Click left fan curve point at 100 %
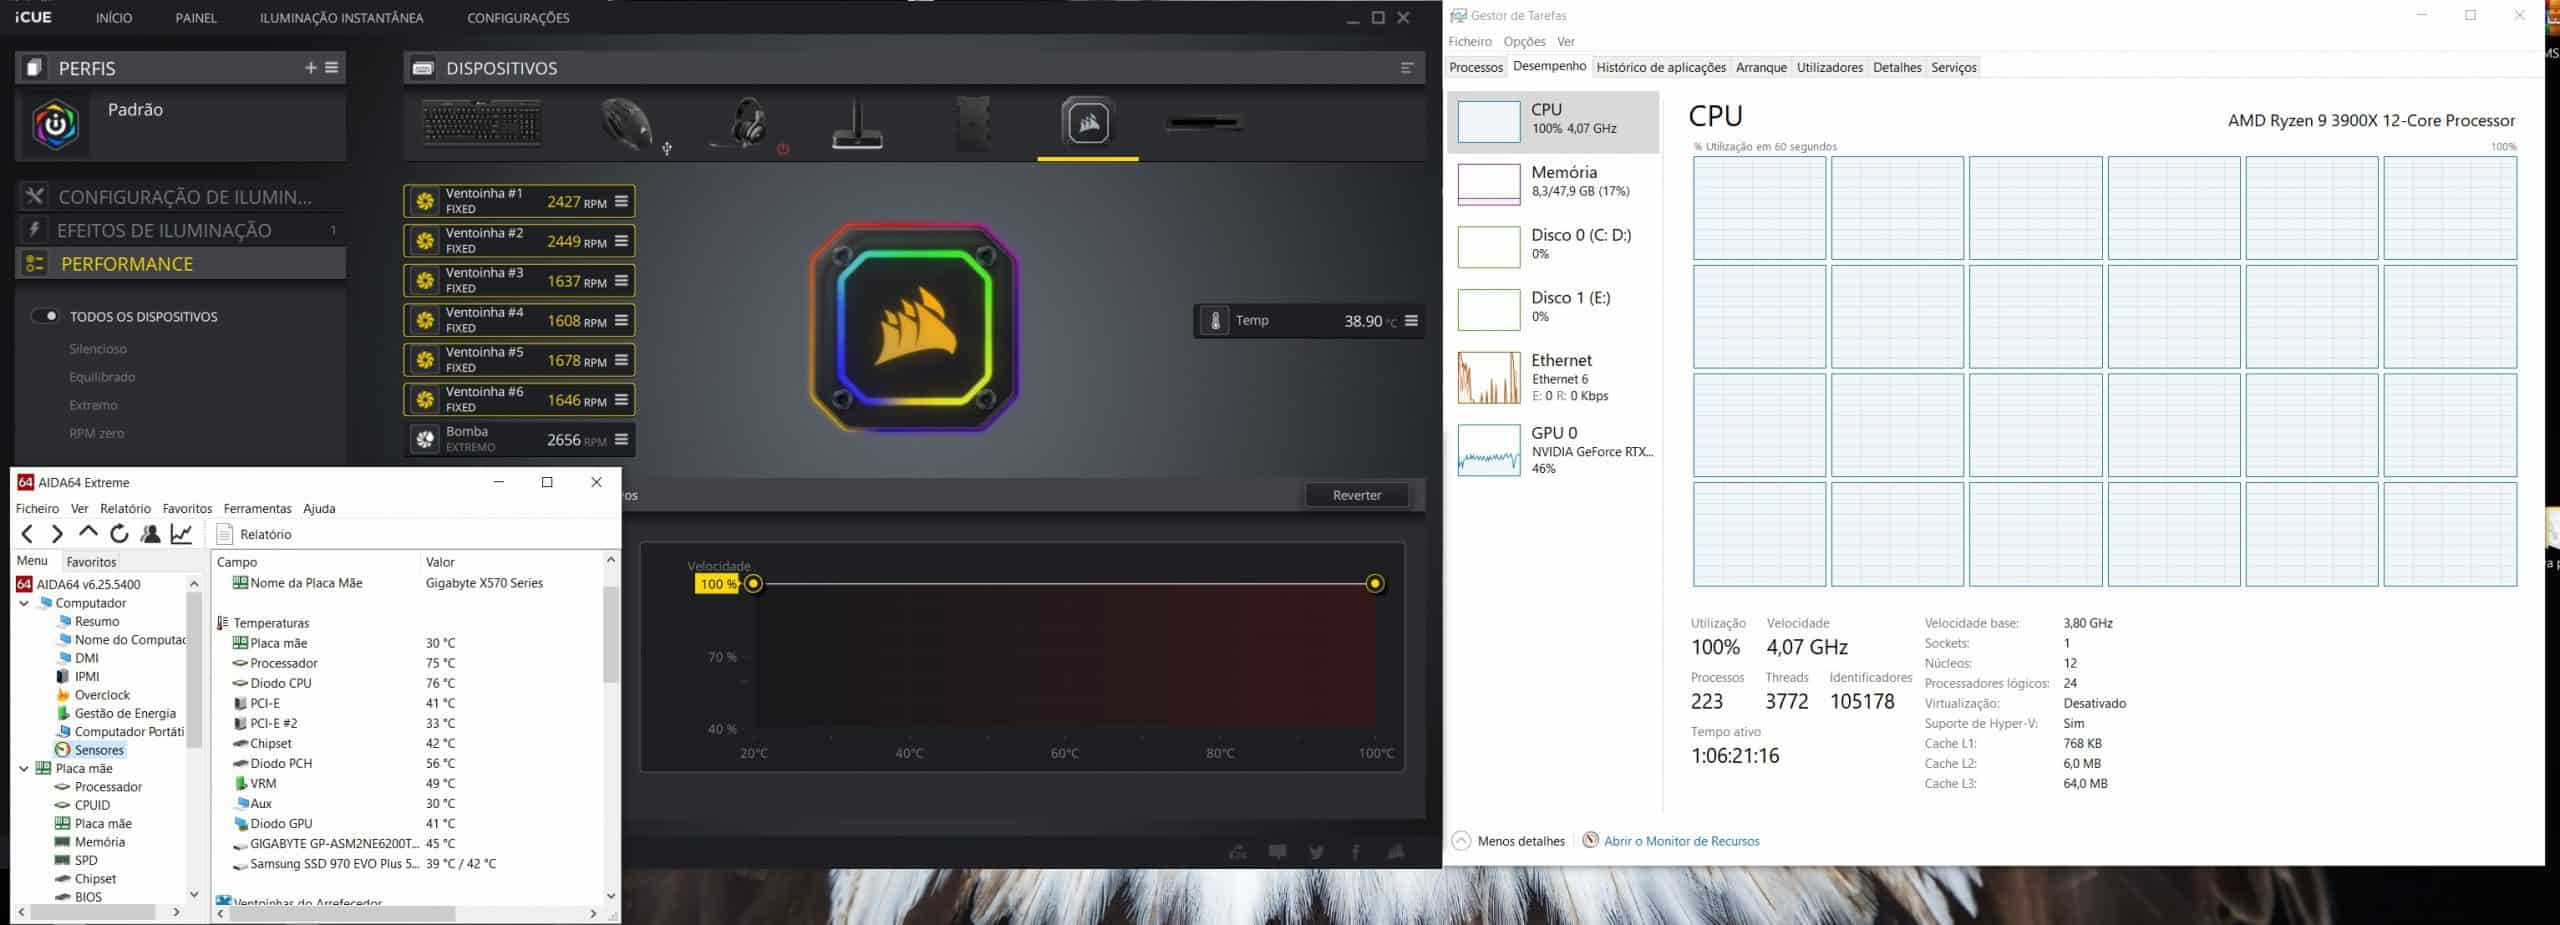Viewport: 2560px width, 925px height. click(x=753, y=584)
